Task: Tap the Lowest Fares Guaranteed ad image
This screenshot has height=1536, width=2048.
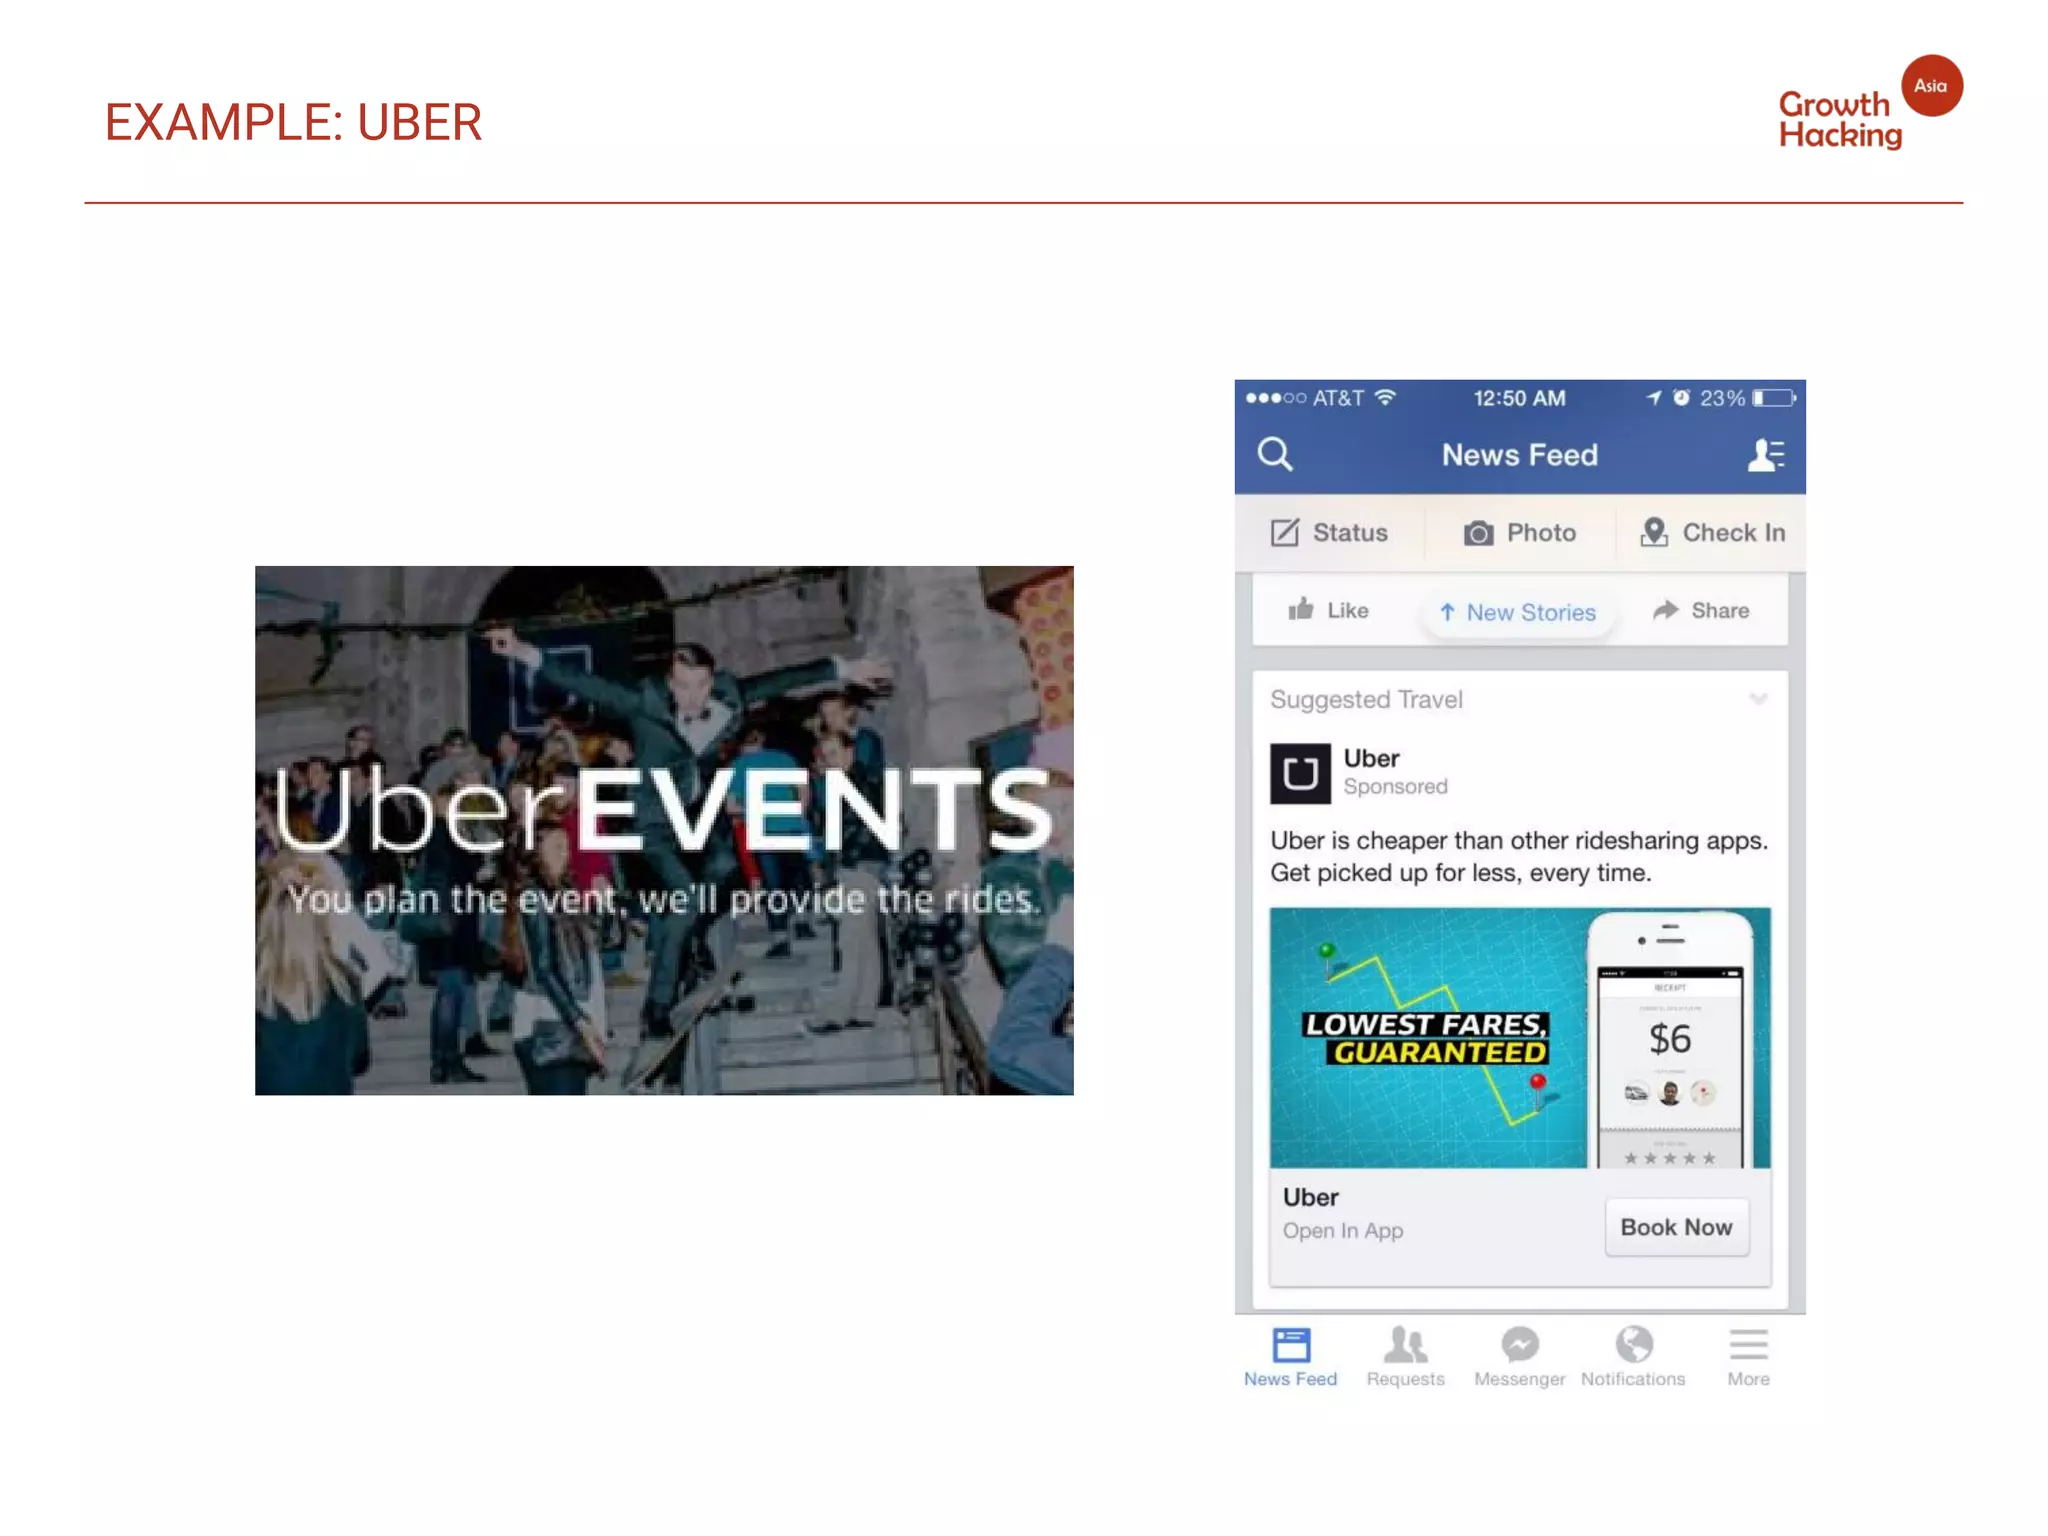Action: (x=1520, y=1038)
